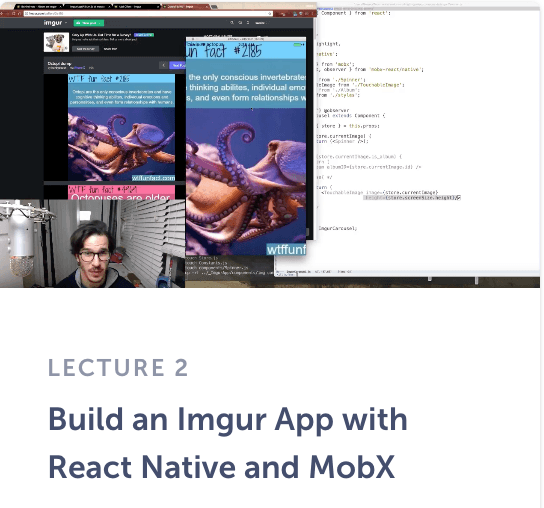Open a new browser tab with the plus button
This screenshot has width=544, height=508.
[214, 7]
